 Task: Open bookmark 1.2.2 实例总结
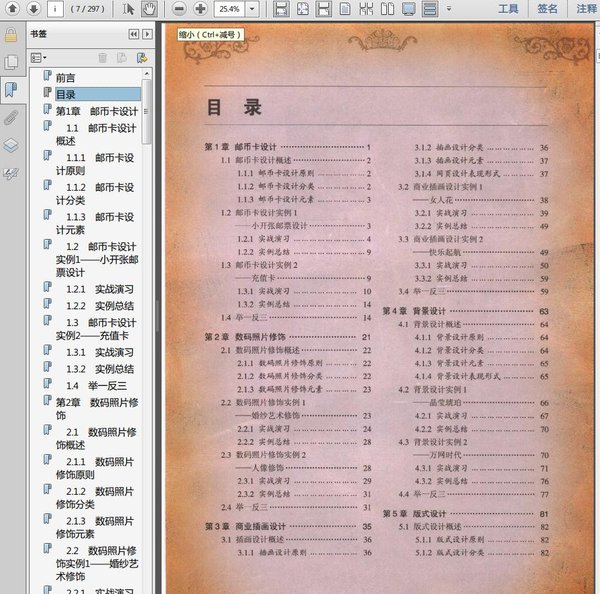tap(100, 306)
